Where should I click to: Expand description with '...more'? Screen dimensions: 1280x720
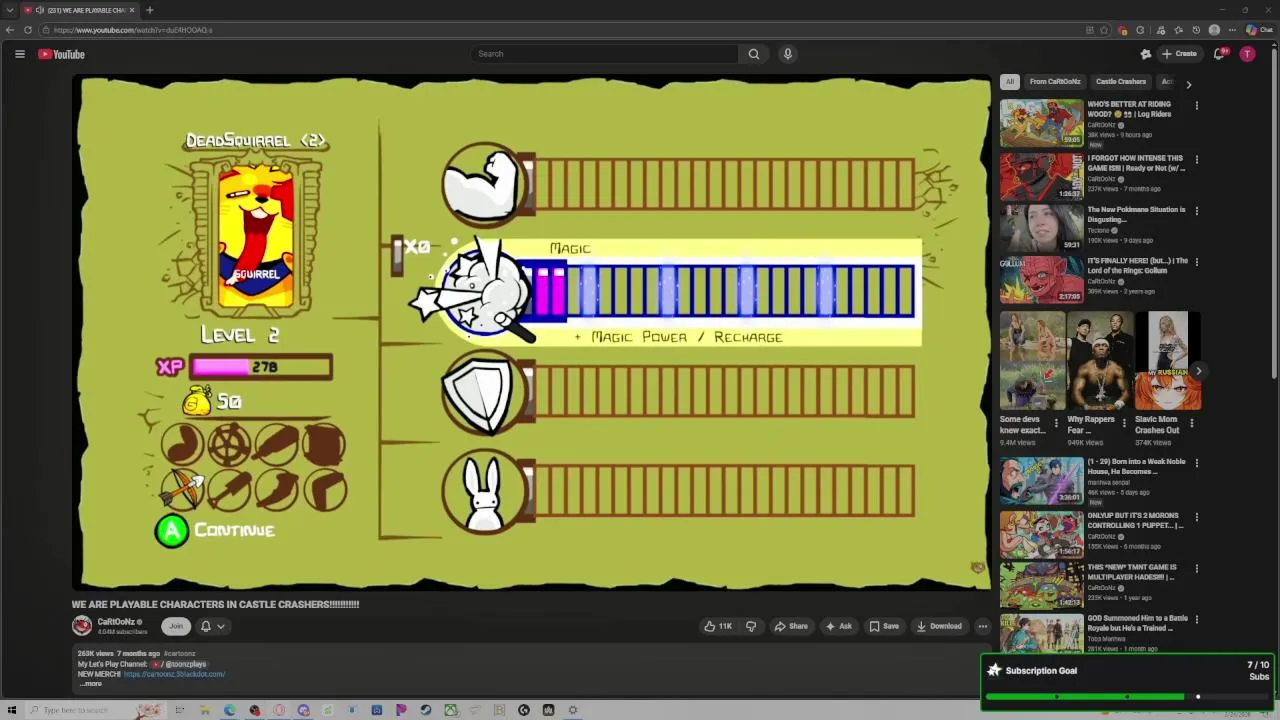click(x=91, y=684)
